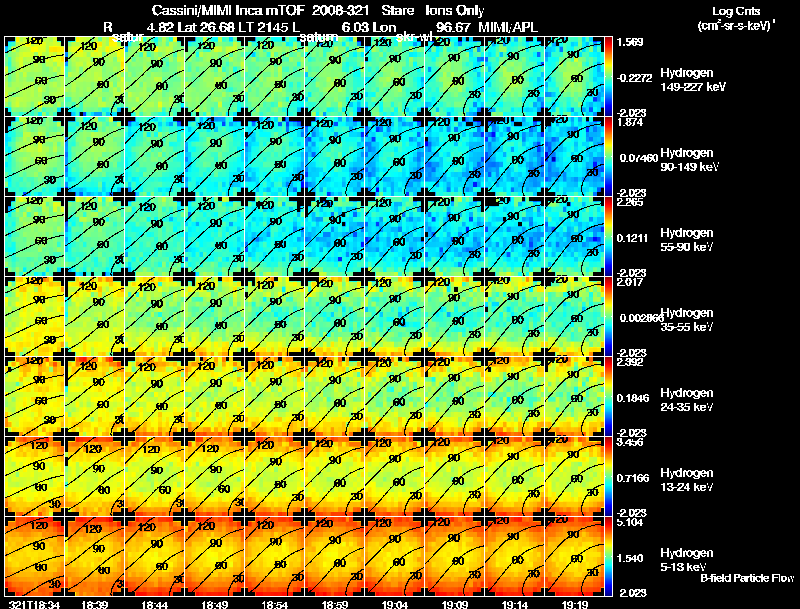This screenshot has width=800, height=609.
Task: Click the Hydrogen 13-24 keV row label
Action: (687, 480)
